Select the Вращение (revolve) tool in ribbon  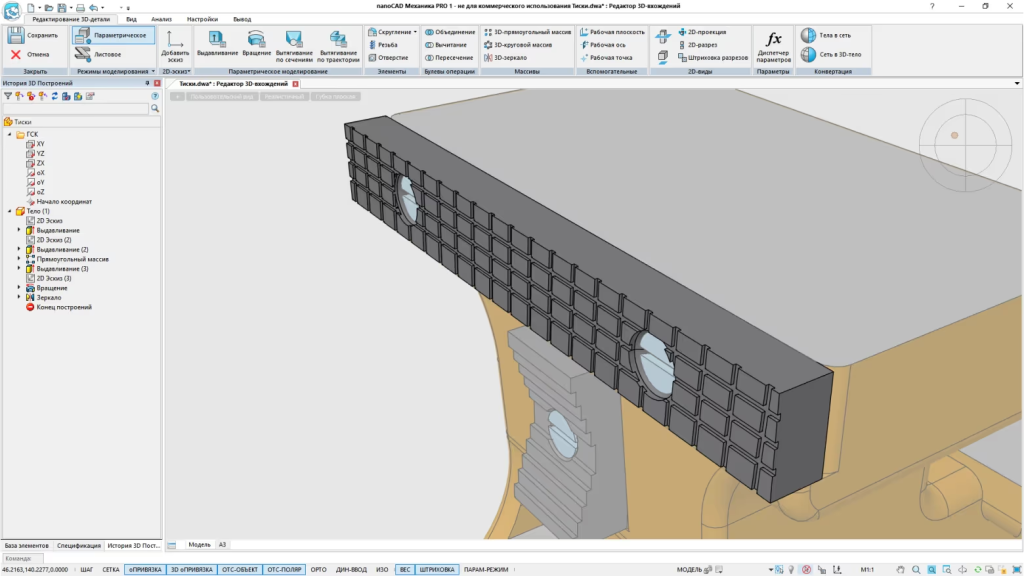pos(257,38)
